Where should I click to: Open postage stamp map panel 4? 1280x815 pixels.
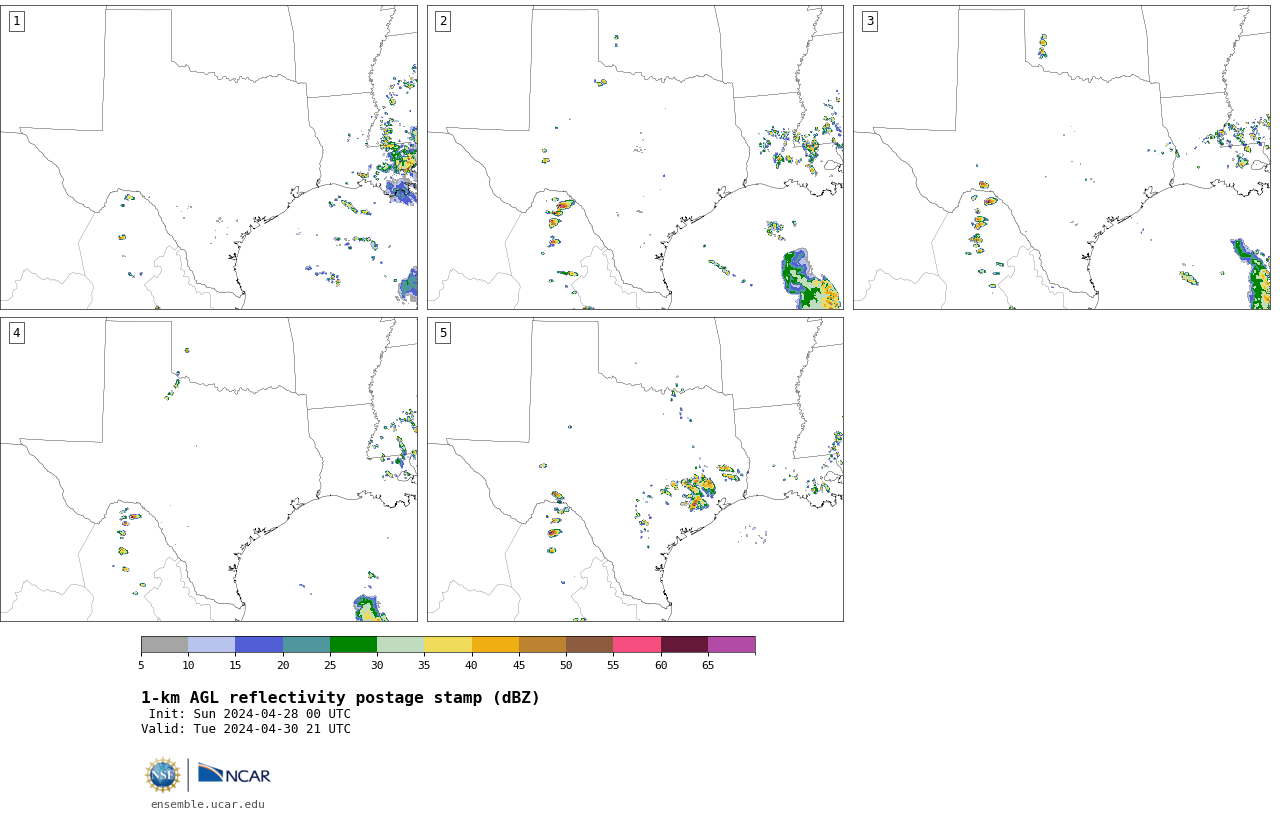(x=209, y=469)
